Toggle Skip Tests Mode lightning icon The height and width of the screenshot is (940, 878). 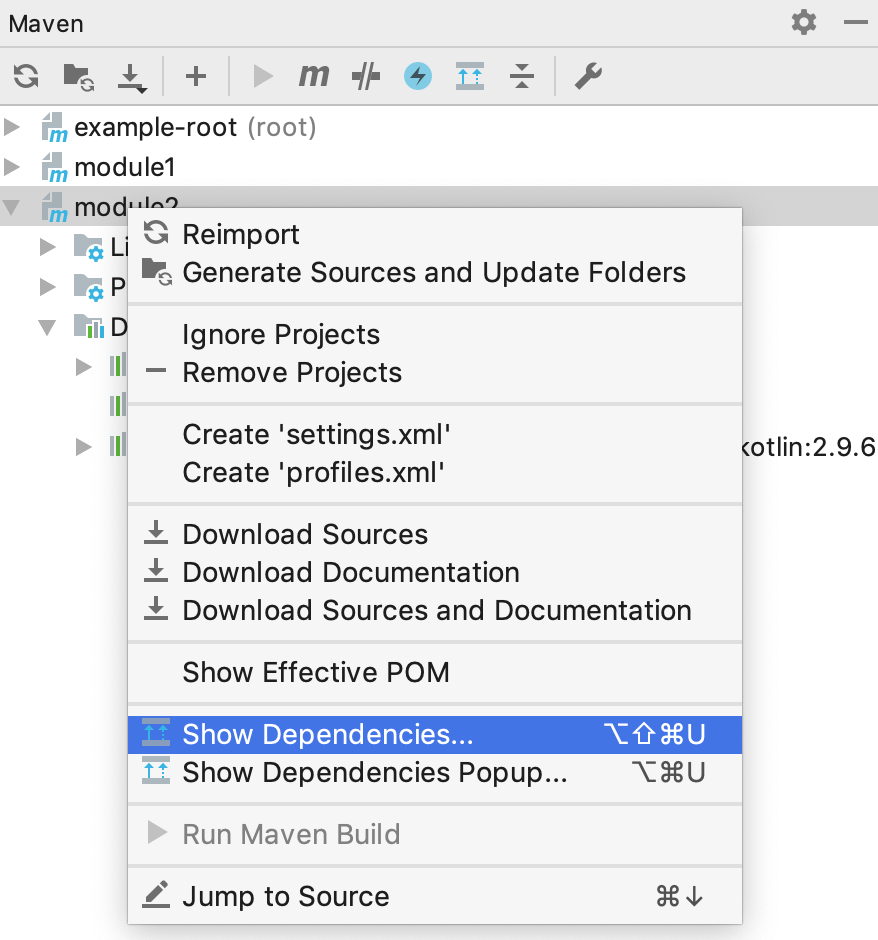pyautogui.click(x=418, y=76)
